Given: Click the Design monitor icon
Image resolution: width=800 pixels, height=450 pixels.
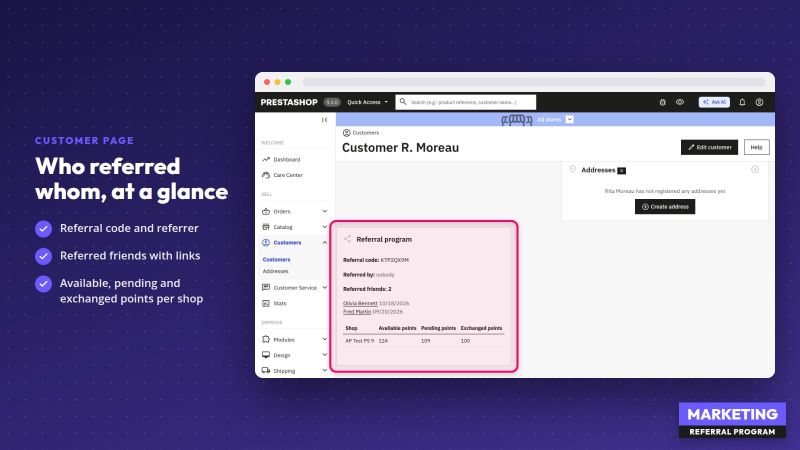Looking at the screenshot, I should tap(266, 355).
